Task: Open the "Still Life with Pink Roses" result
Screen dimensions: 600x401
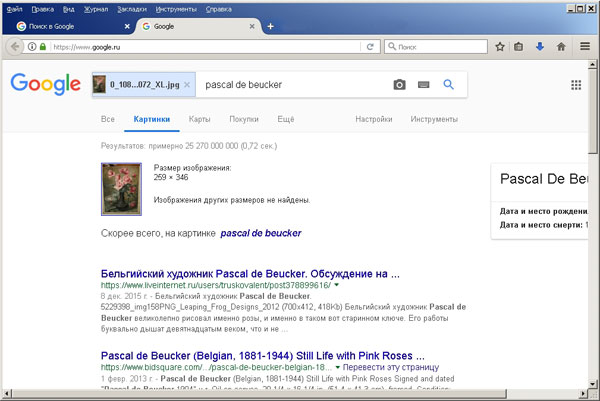Action: pyautogui.click(x=262, y=356)
